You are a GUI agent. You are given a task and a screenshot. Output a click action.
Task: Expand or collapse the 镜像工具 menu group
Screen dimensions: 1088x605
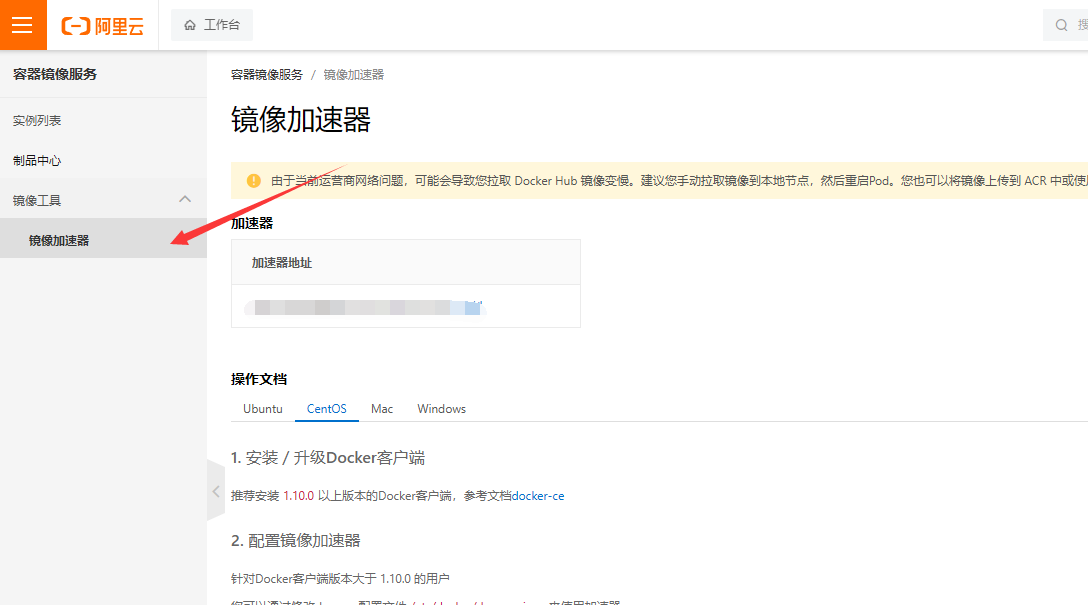pyautogui.click(x=38, y=200)
